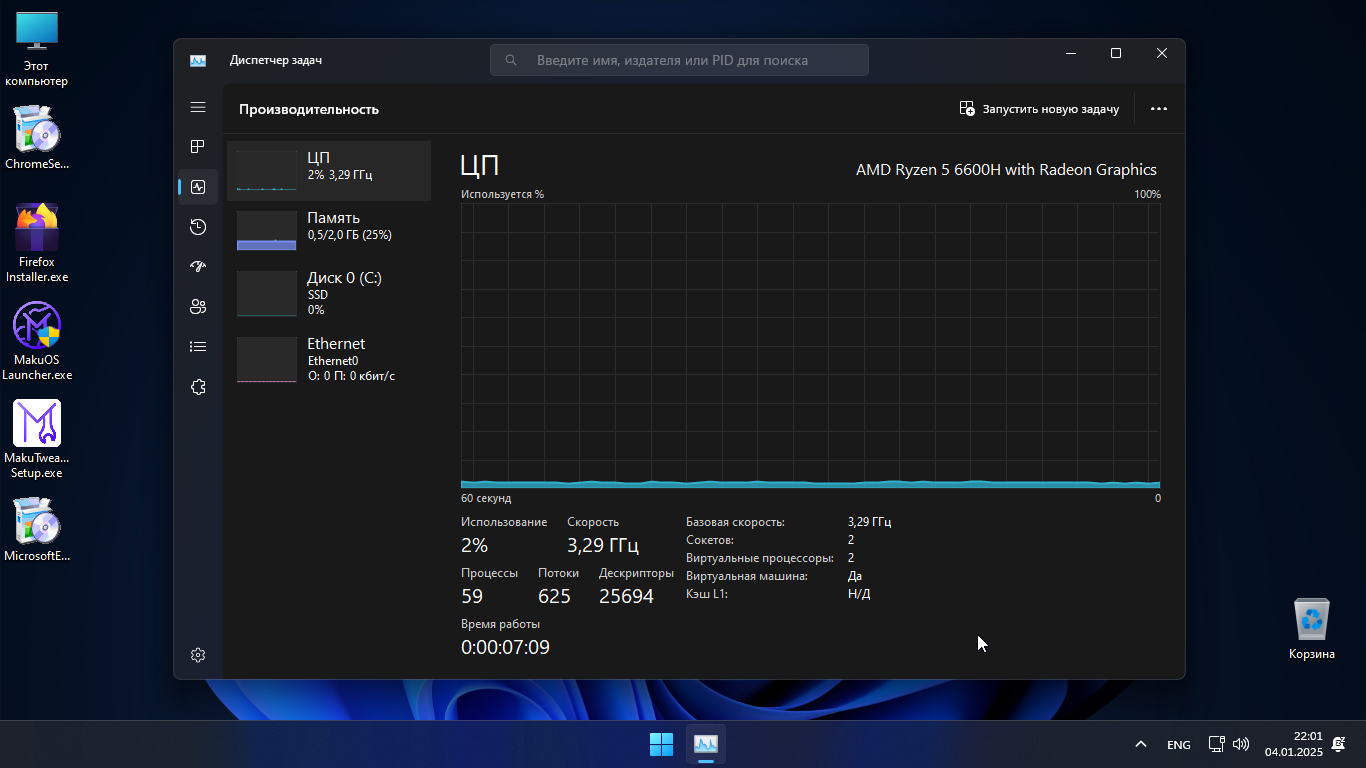This screenshot has width=1366, height=768.
Task: Select the ЦП resource in performance list
Action: [x=329, y=171]
